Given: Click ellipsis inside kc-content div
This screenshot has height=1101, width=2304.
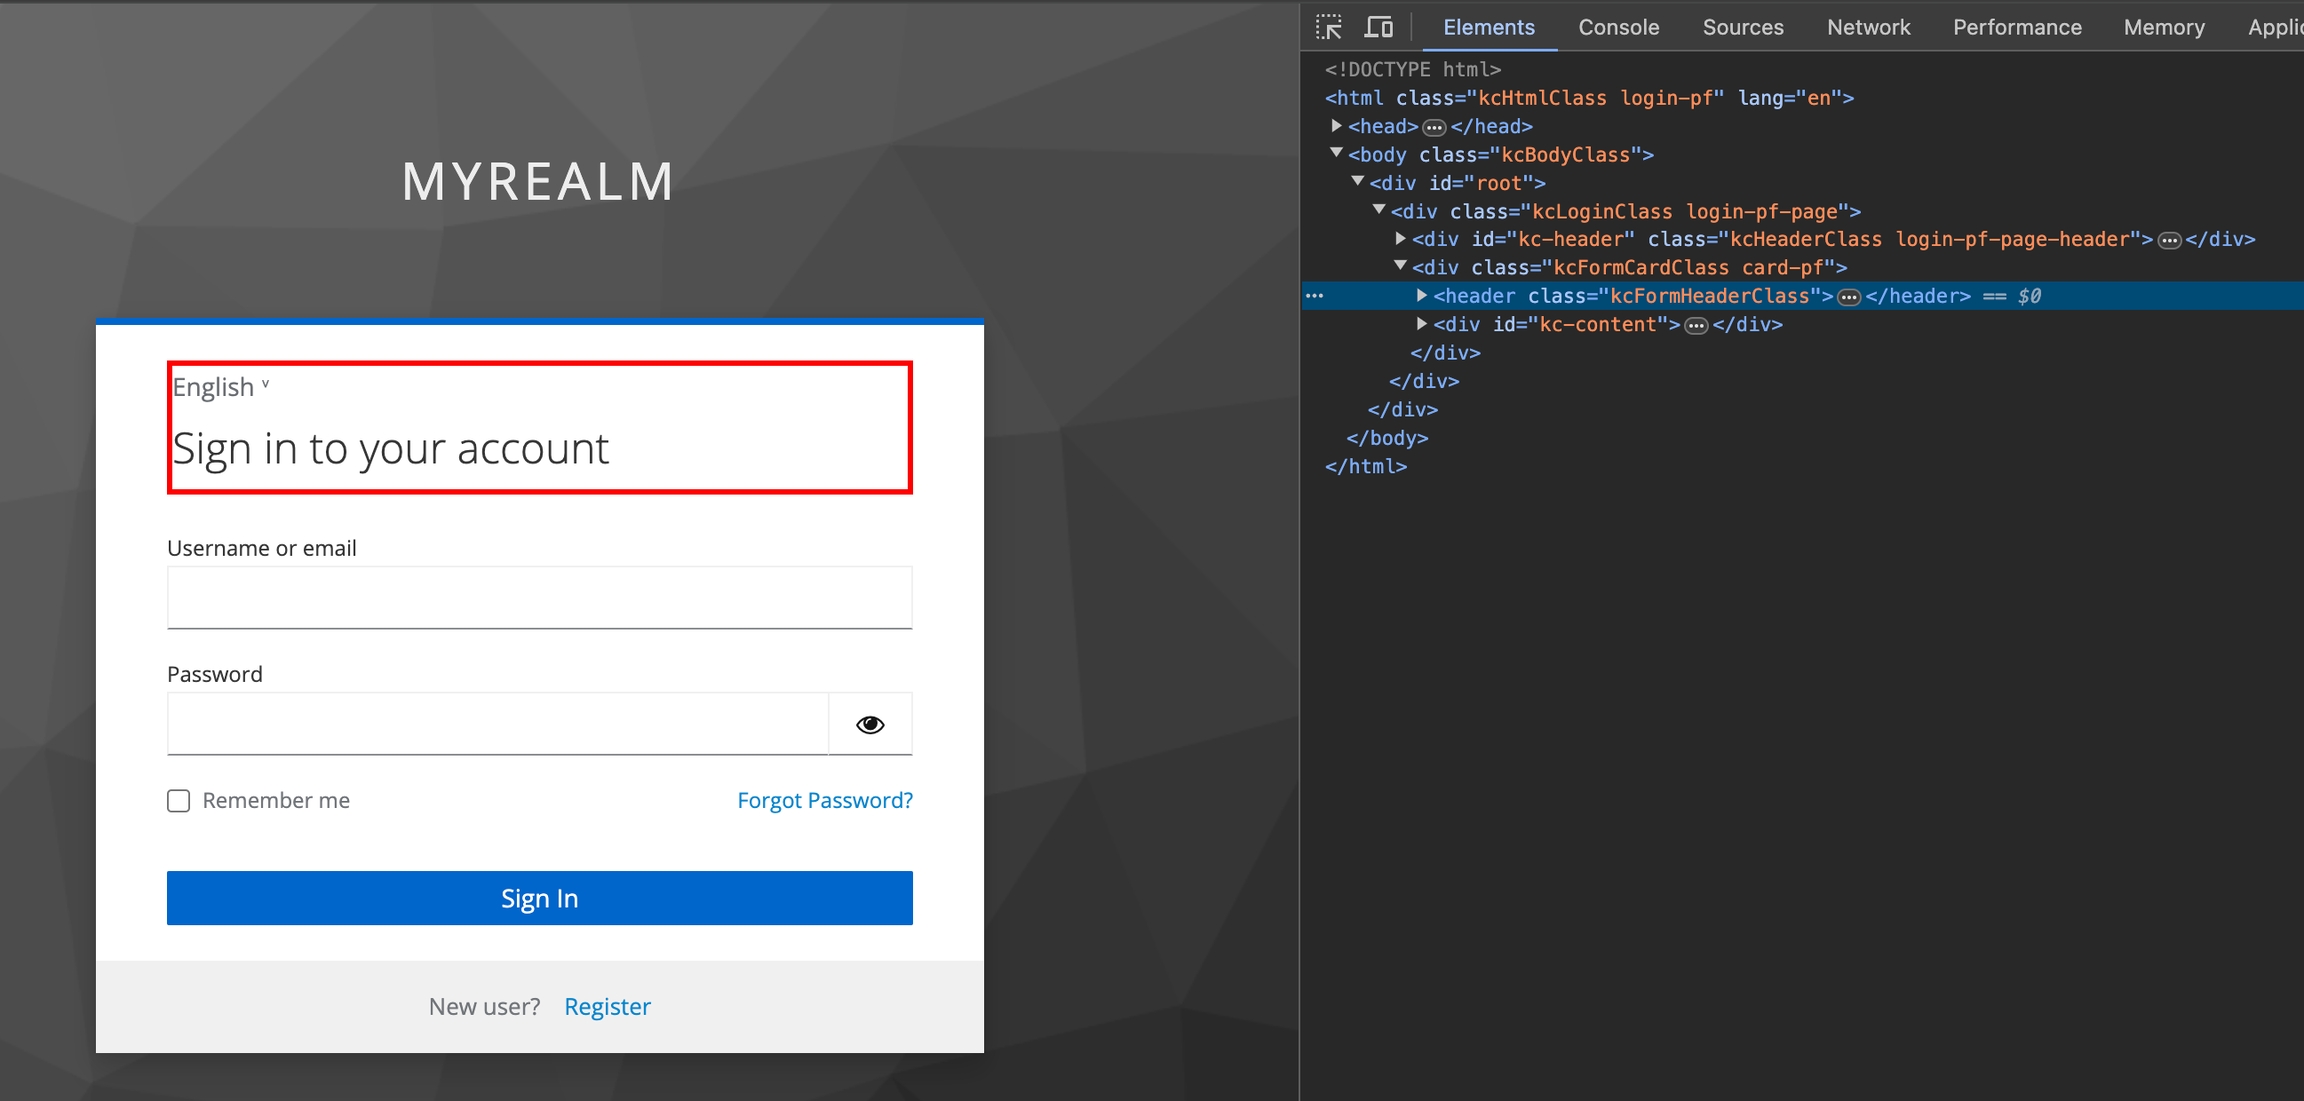Looking at the screenshot, I should [x=1696, y=325].
